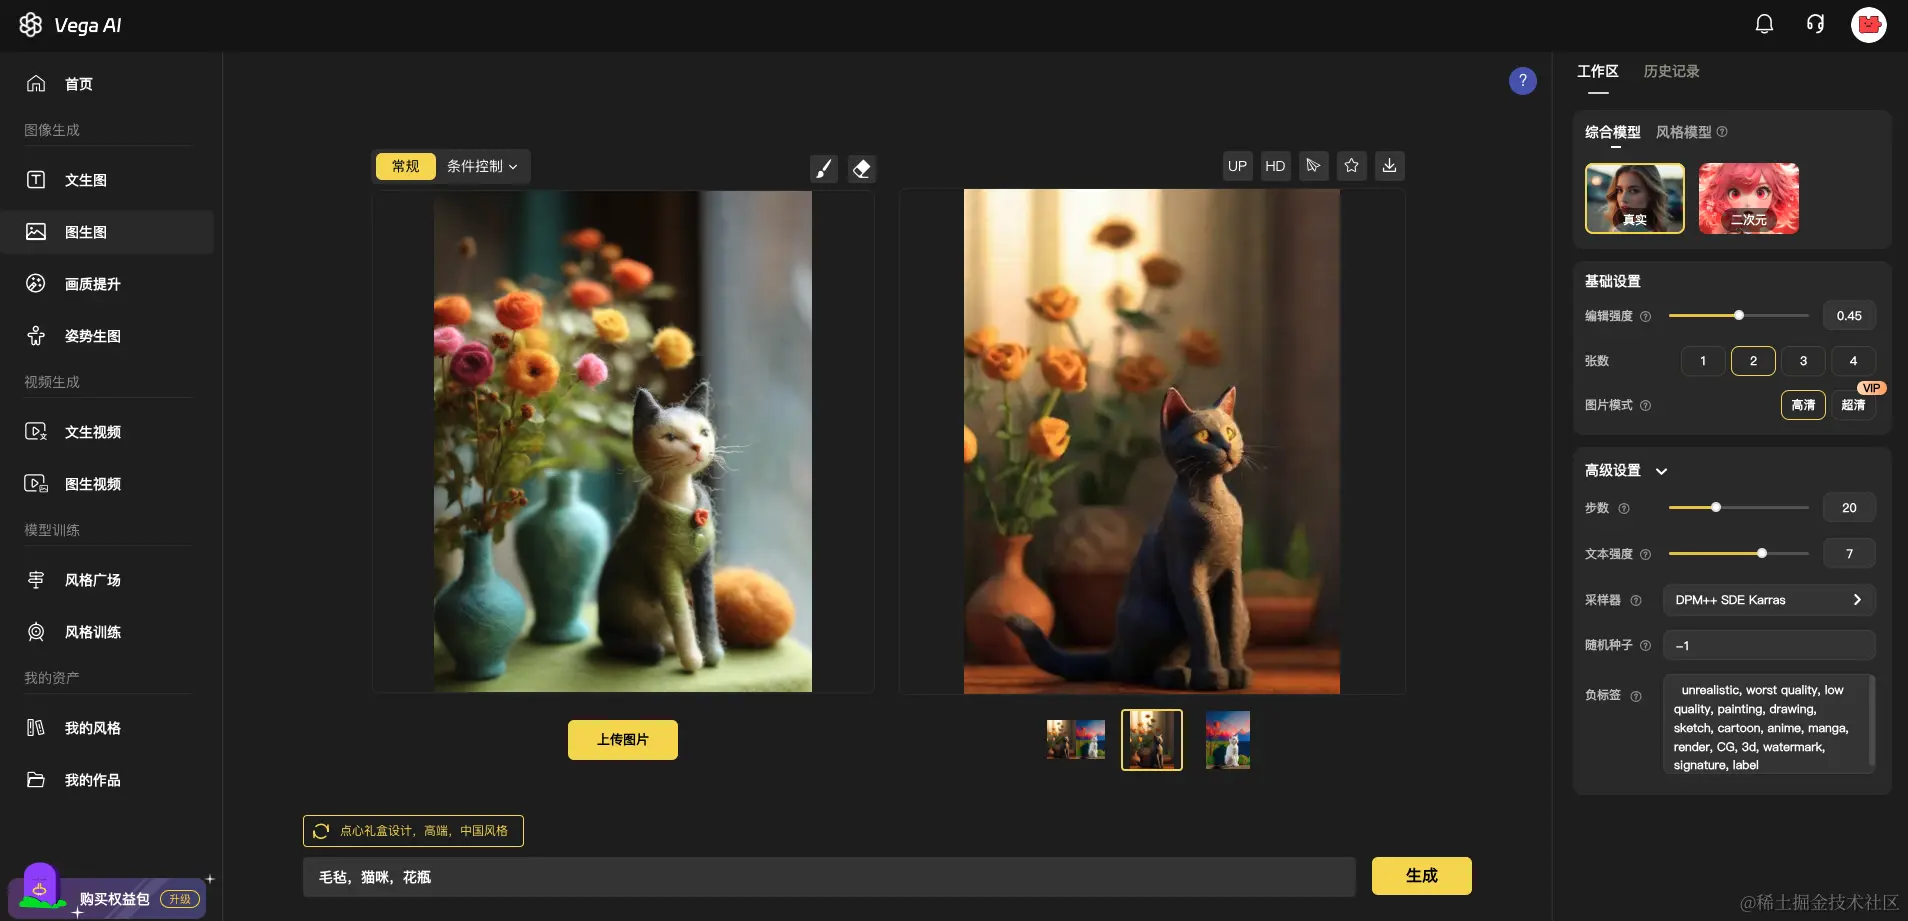Open 我的作品 my works
1908x921 pixels.
click(107, 780)
